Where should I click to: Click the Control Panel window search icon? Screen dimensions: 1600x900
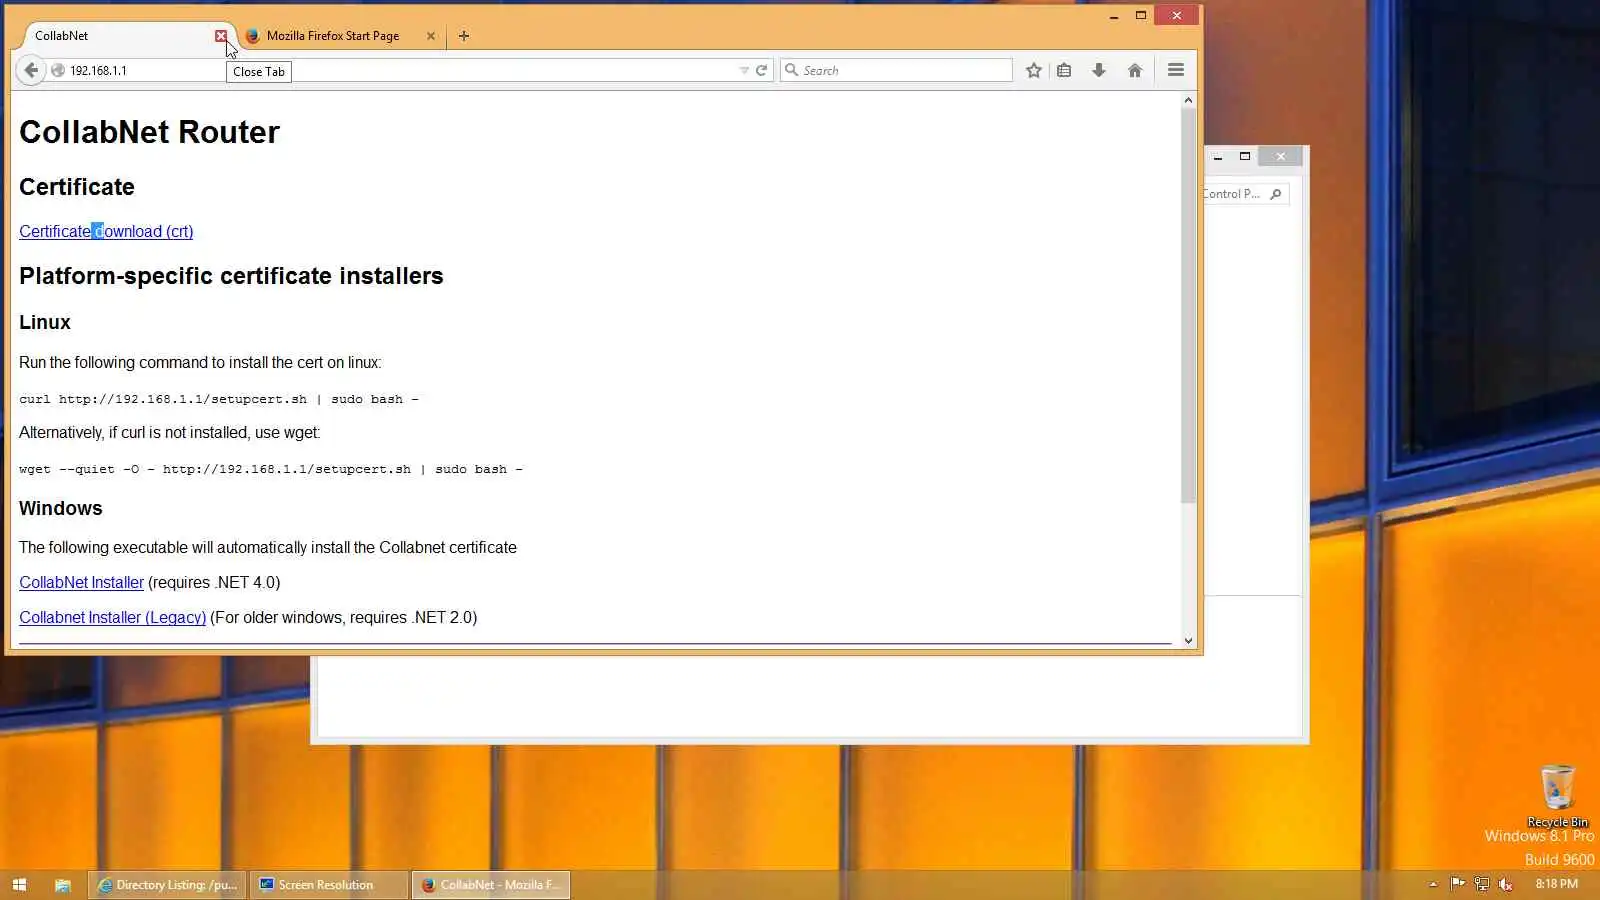[1276, 194]
